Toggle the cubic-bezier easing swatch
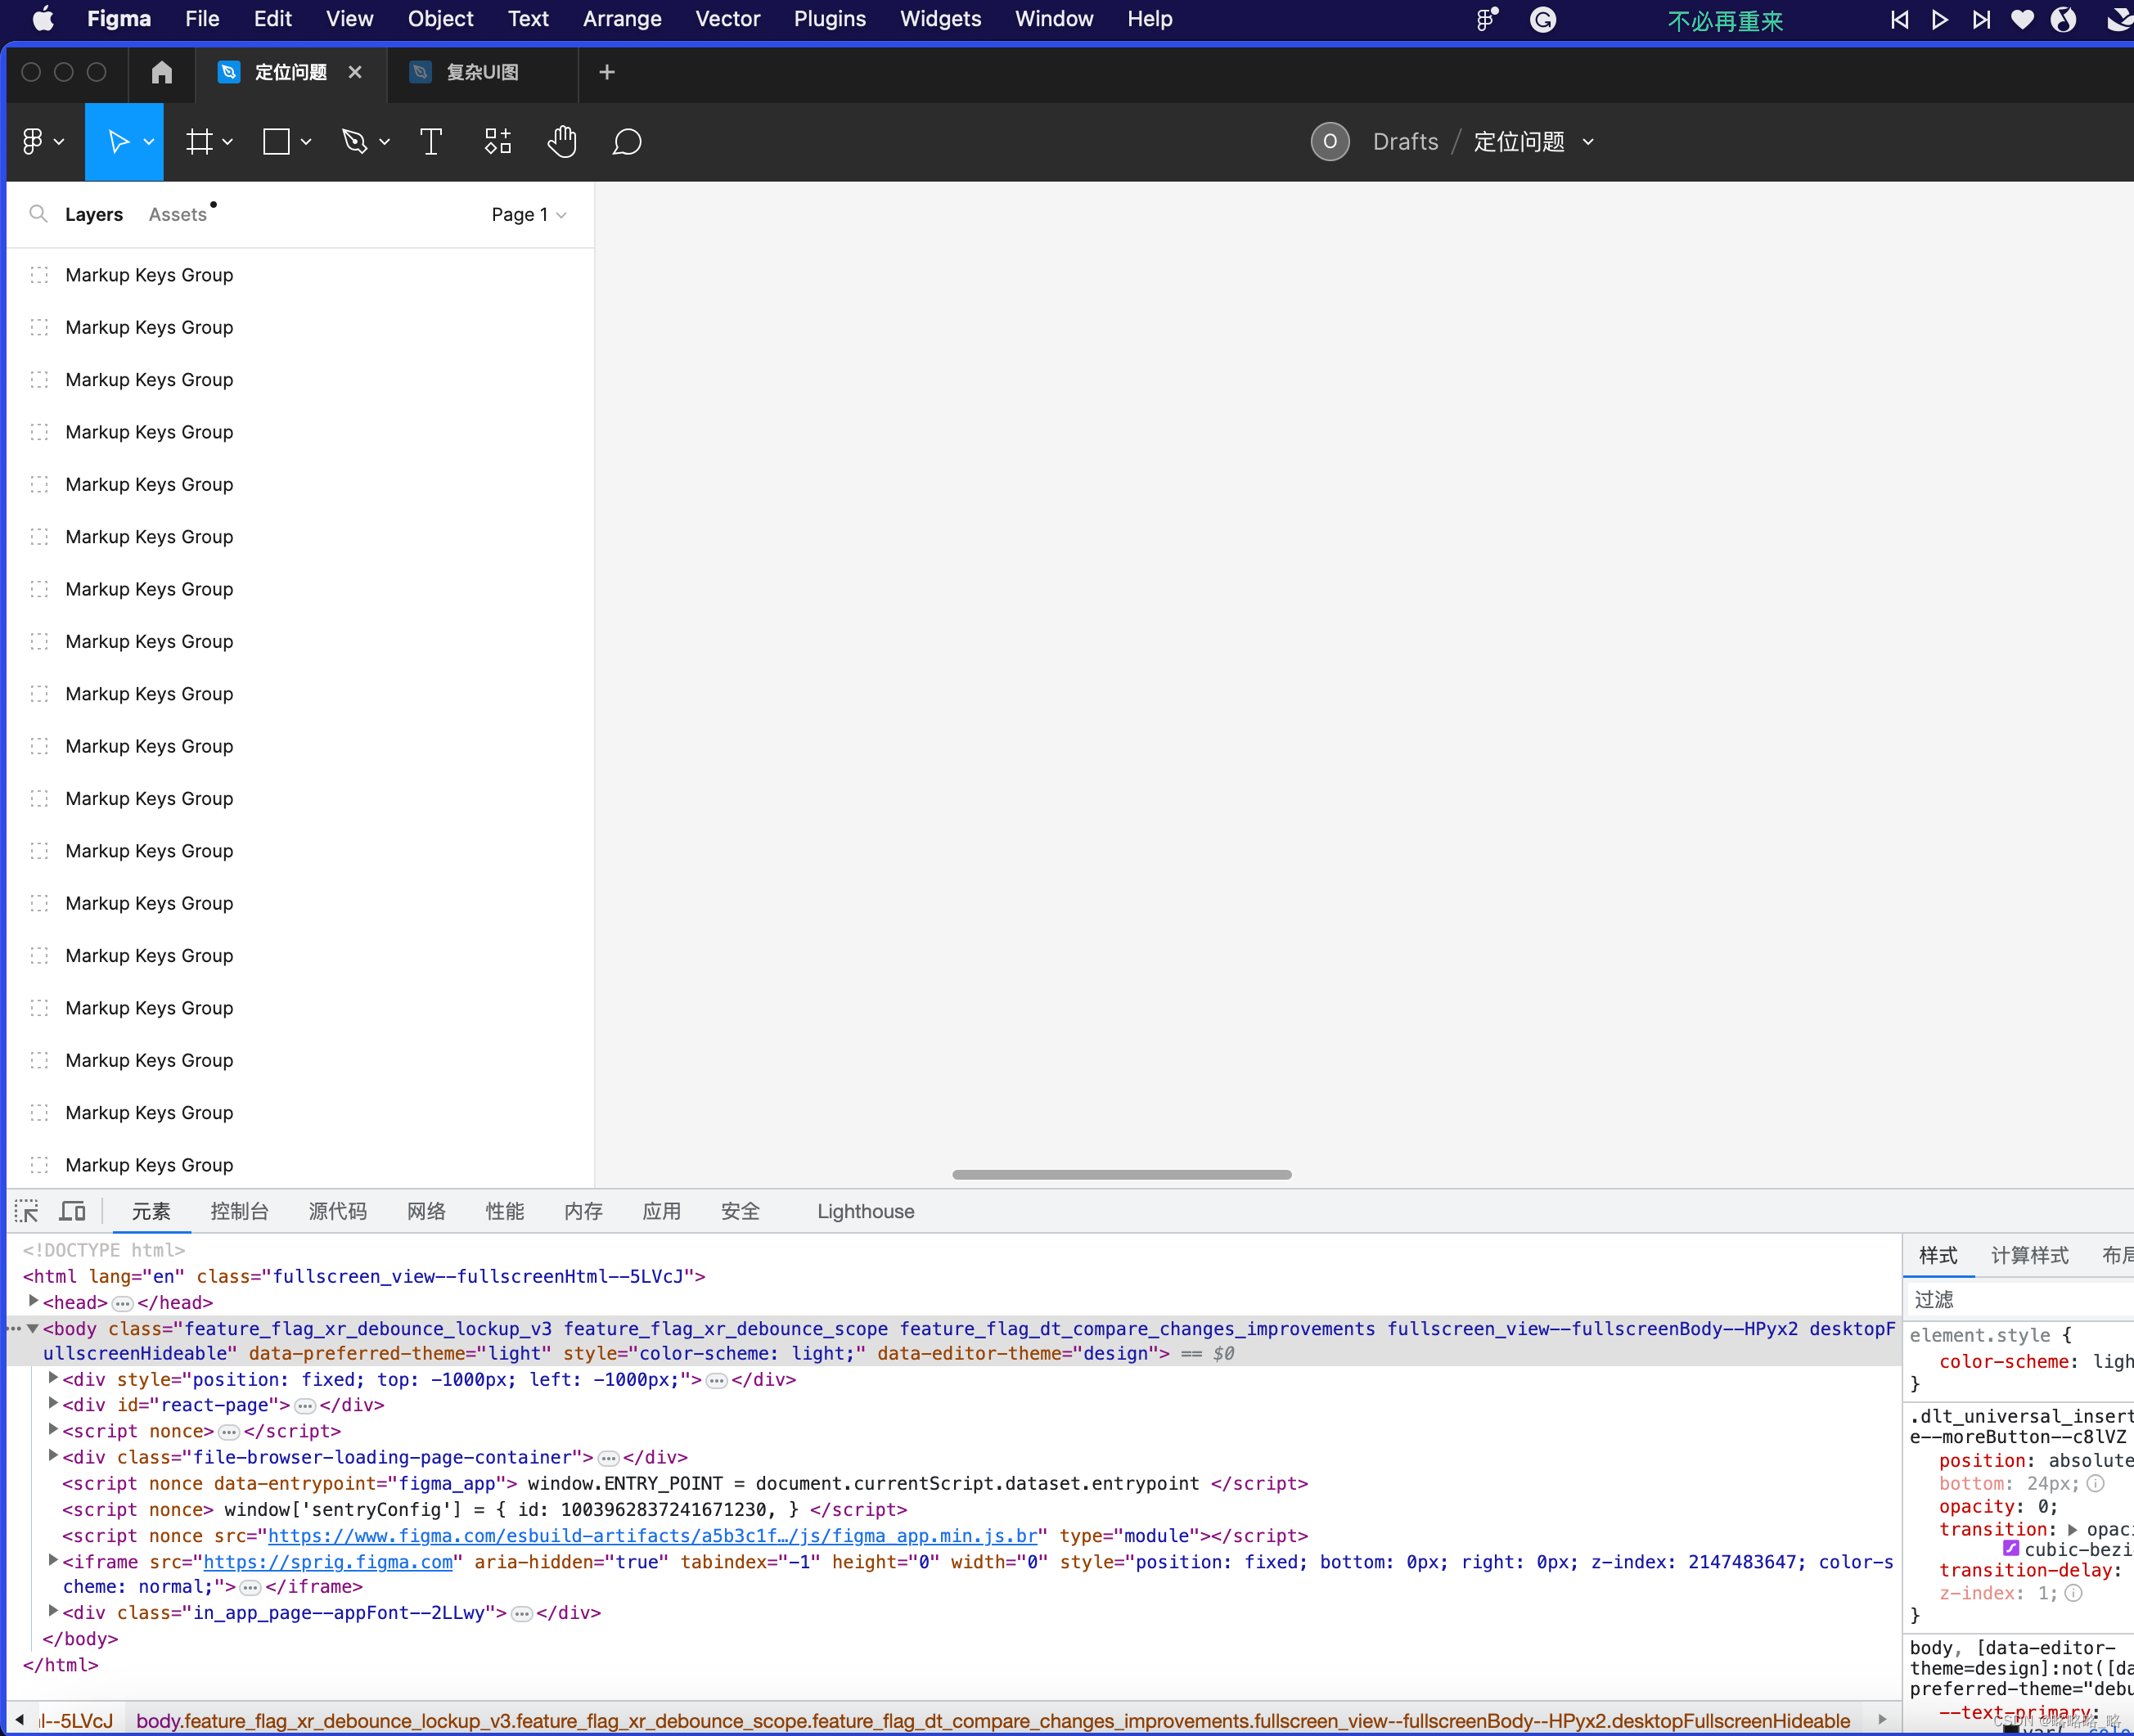Viewport: 2134px width, 1736px height. click(x=2010, y=1548)
